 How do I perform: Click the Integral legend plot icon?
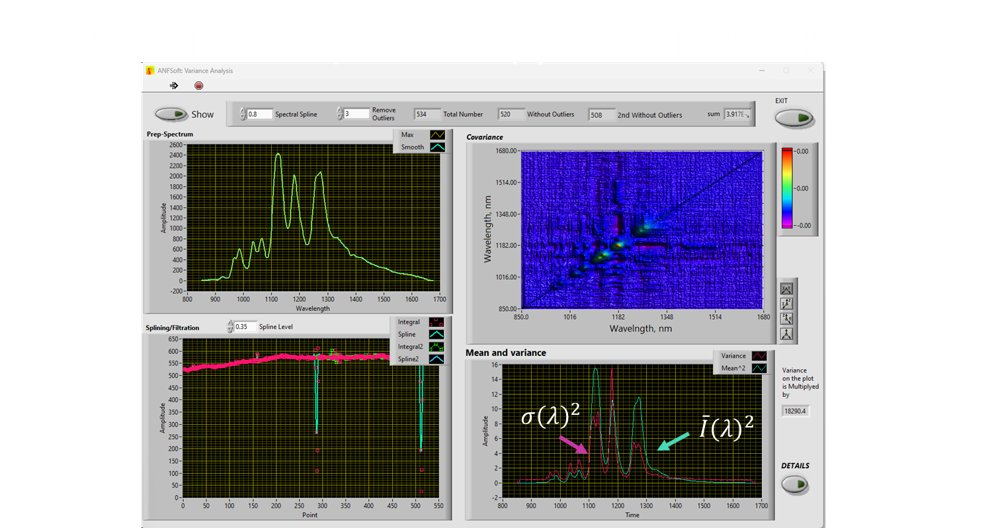point(436,322)
